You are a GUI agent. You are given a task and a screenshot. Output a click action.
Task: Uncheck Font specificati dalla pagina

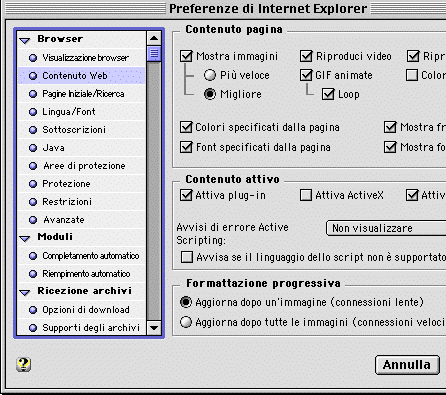point(186,147)
